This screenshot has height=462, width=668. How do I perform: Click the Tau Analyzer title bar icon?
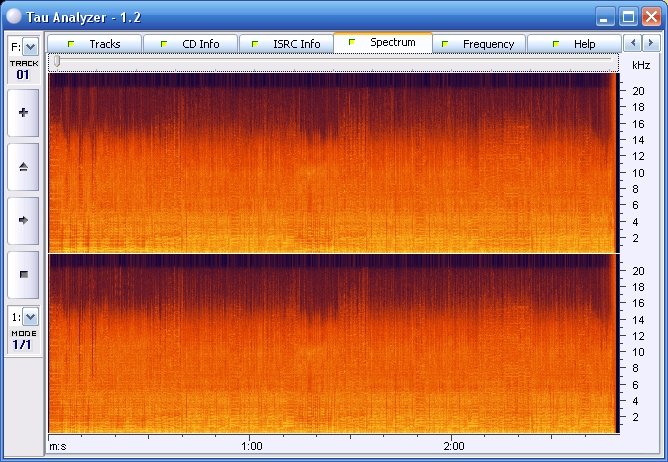(12, 16)
